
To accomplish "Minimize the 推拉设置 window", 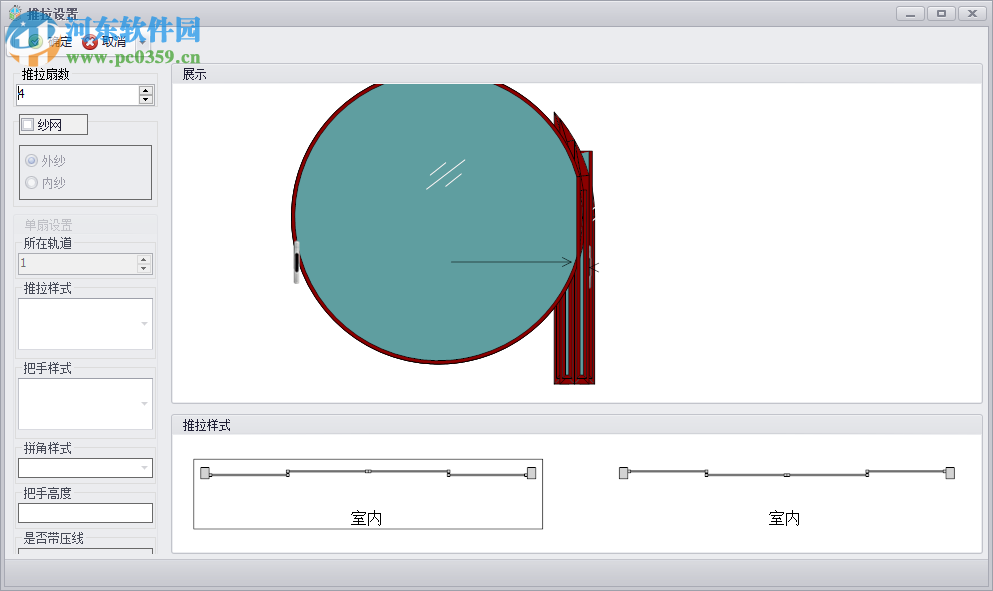I will point(910,13).
